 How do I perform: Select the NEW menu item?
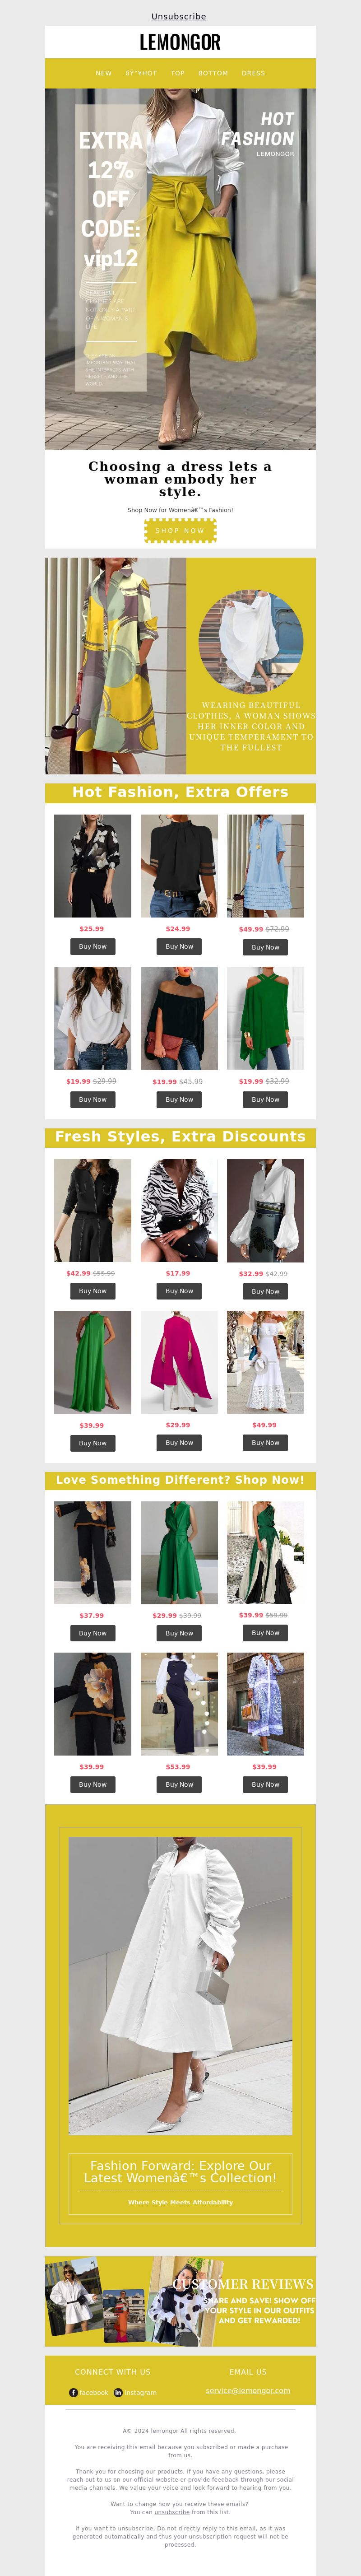click(104, 73)
